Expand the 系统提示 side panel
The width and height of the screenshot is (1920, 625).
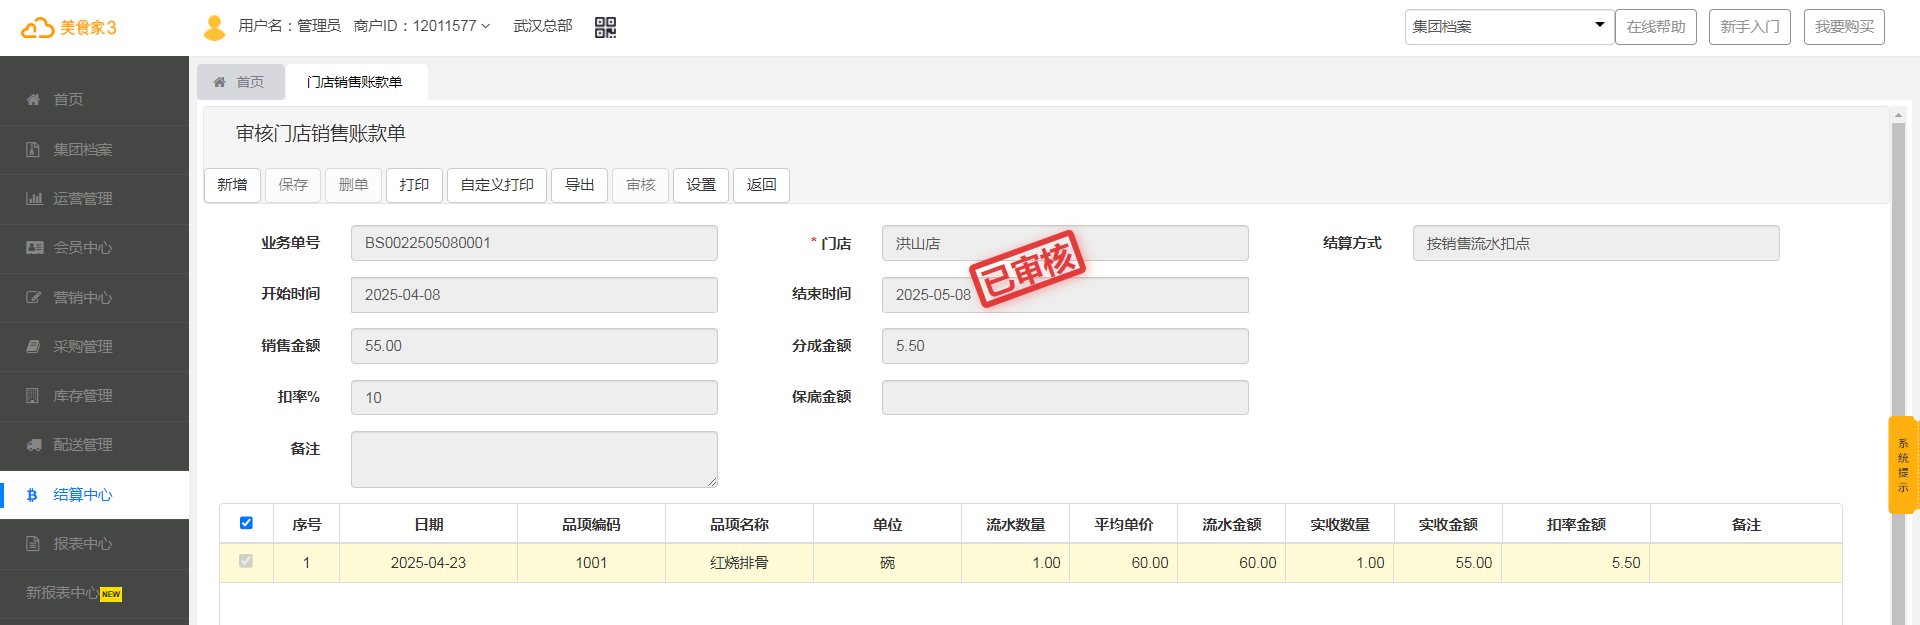tap(1902, 465)
